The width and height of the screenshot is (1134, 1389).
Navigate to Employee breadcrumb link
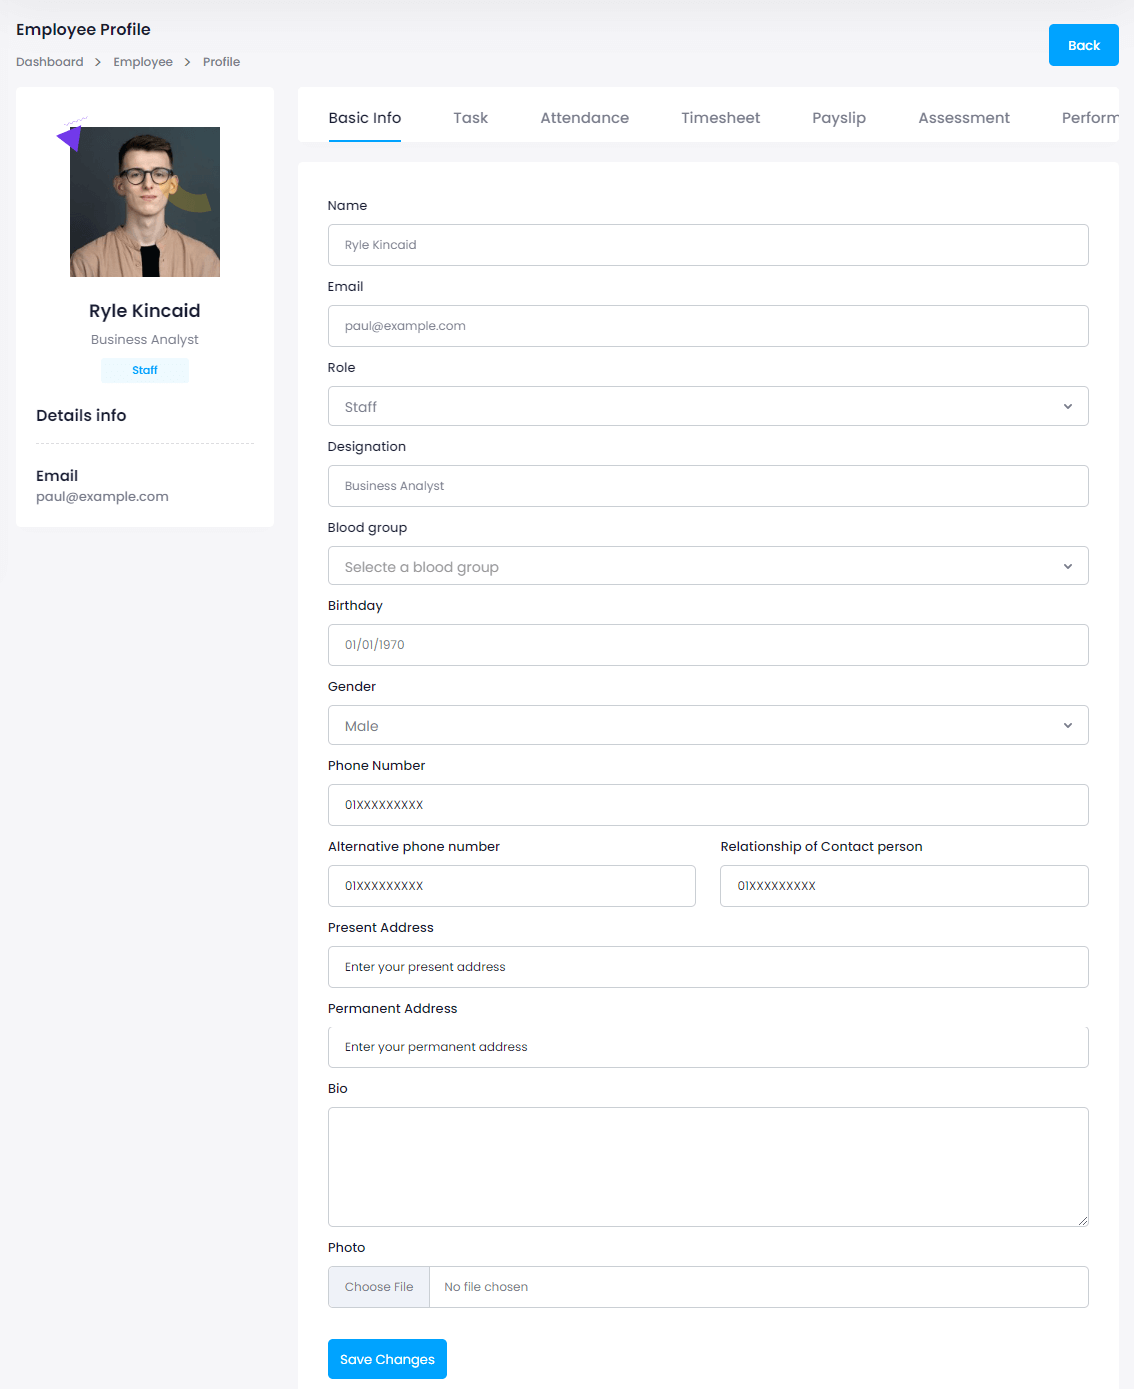pyautogui.click(x=143, y=62)
